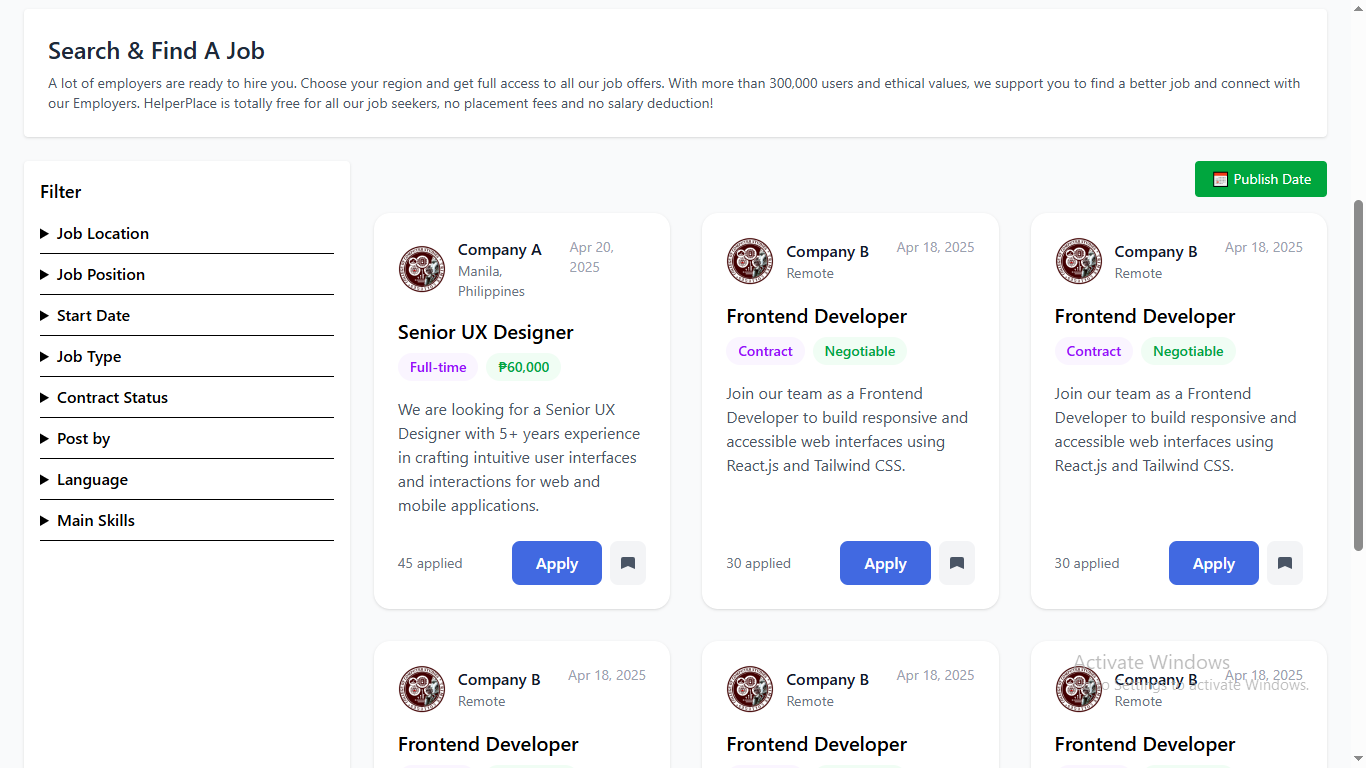This screenshot has width=1366, height=768.
Task: Expand the Job Position filter
Action: (x=100, y=275)
